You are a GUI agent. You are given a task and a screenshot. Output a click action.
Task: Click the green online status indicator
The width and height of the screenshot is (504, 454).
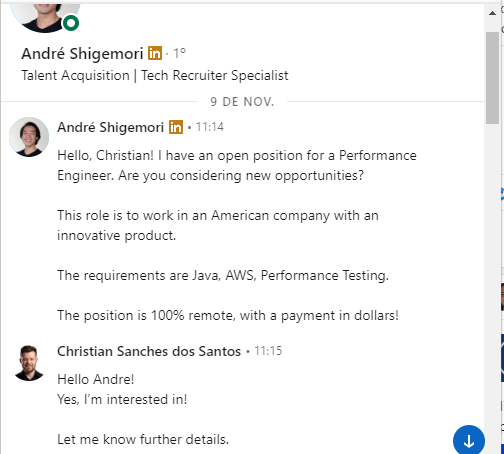coord(71,23)
